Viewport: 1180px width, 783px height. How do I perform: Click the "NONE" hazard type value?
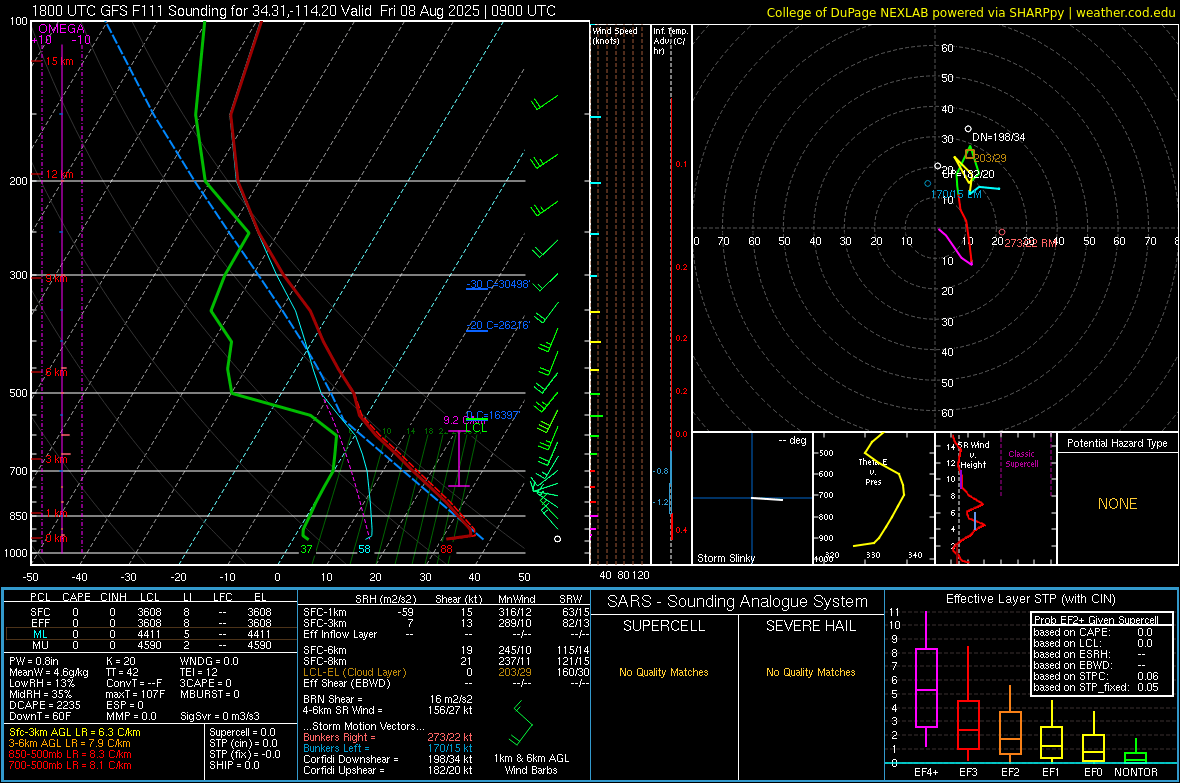[1117, 504]
